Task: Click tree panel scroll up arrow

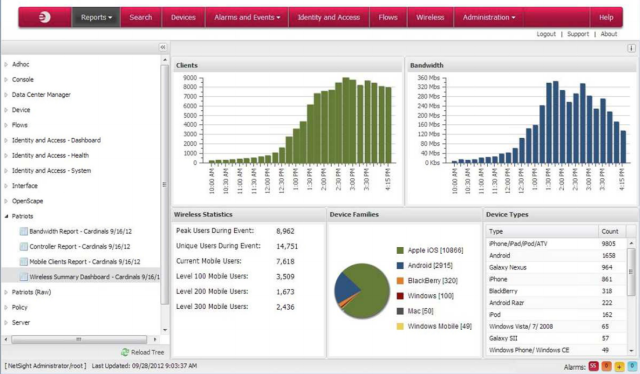Action: (x=165, y=60)
